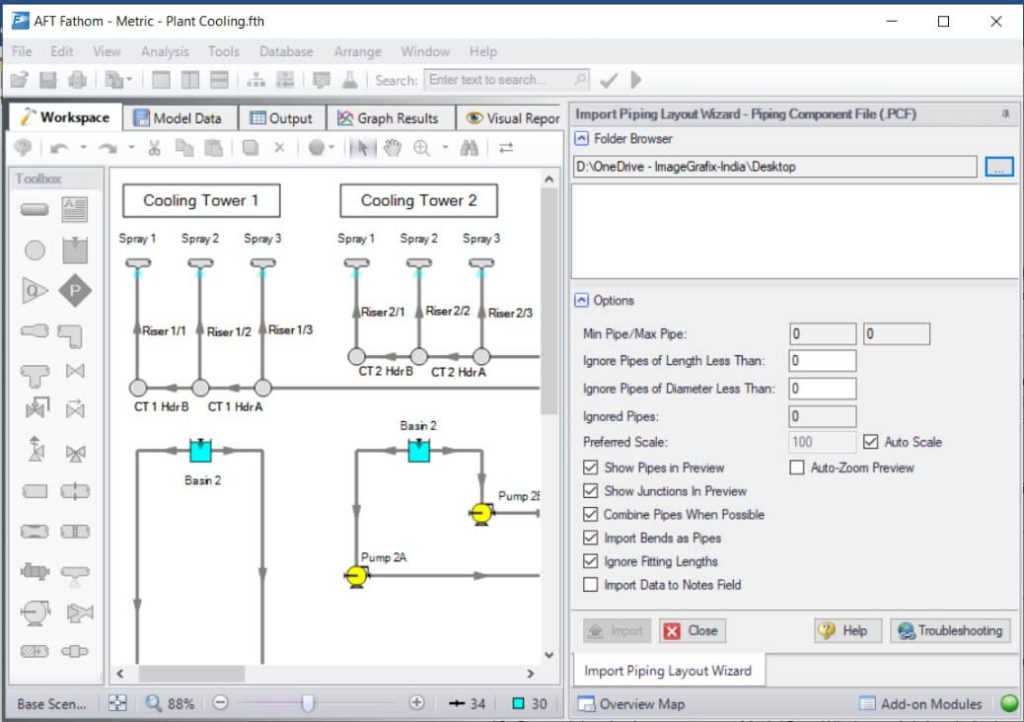Screen dimensions: 1024x722
Task: Open Add-on Modules in status bar
Action: pos(921,704)
